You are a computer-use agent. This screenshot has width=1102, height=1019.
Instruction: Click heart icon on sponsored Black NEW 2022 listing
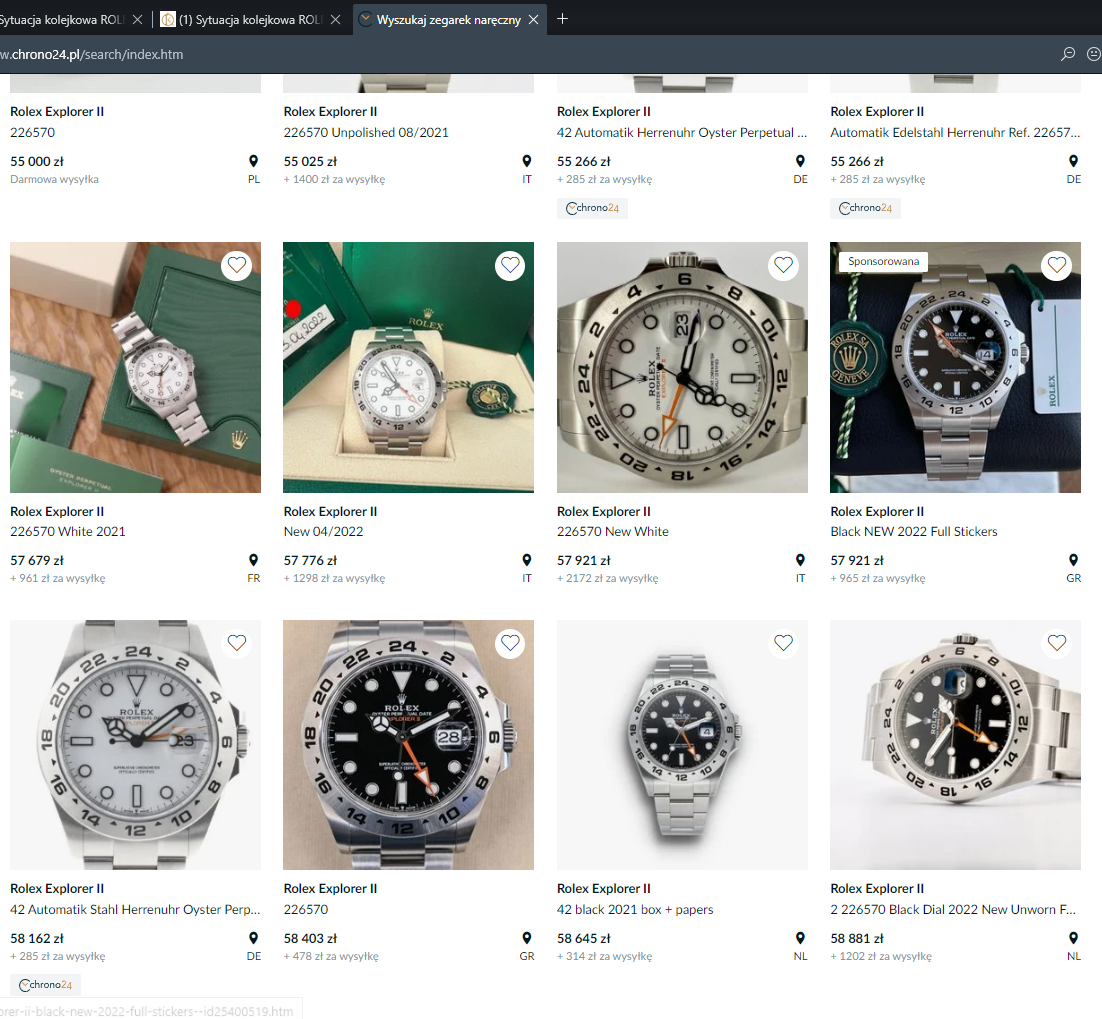1056,265
